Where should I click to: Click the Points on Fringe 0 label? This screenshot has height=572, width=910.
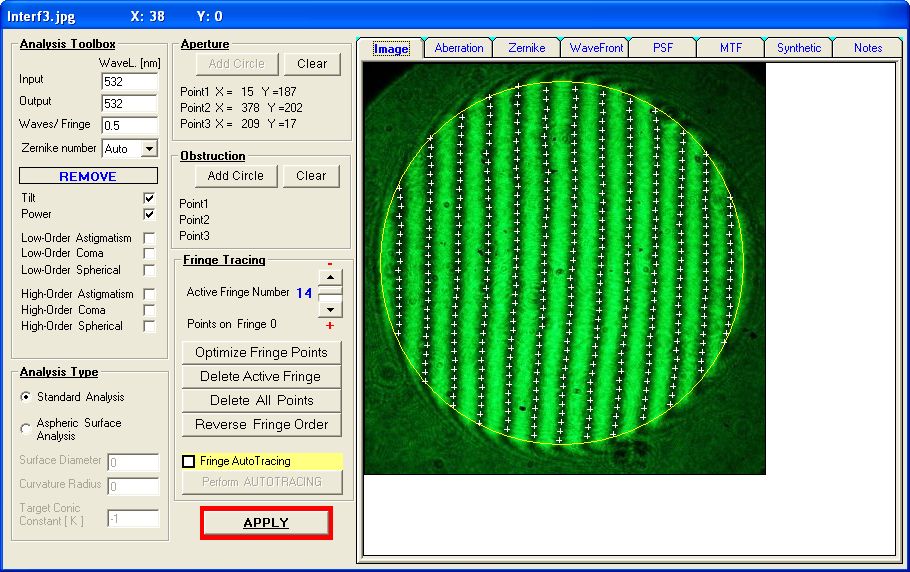coord(232,324)
